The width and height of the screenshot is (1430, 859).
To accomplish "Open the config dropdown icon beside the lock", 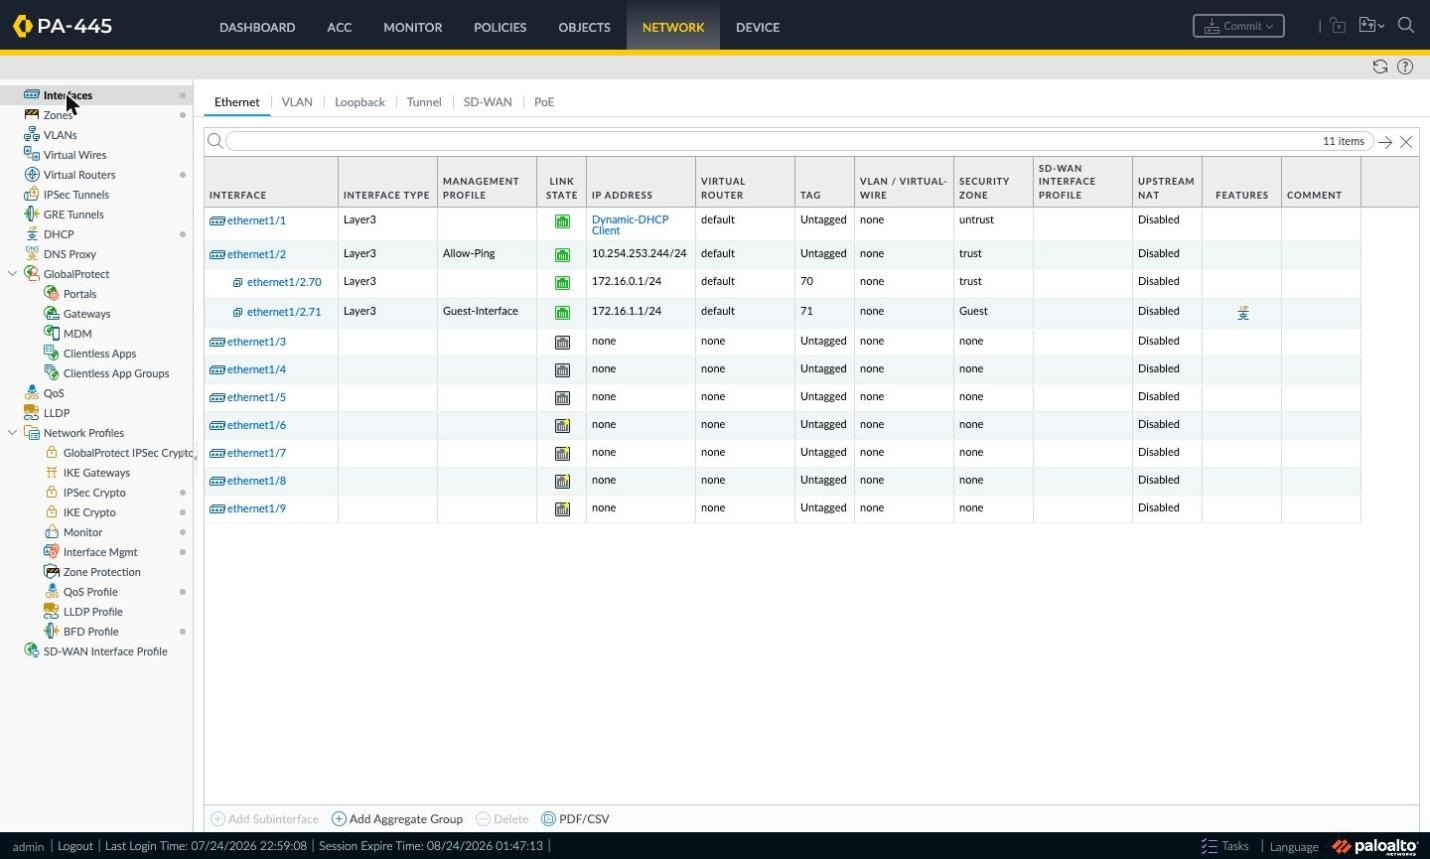I will pyautogui.click(x=1371, y=26).
